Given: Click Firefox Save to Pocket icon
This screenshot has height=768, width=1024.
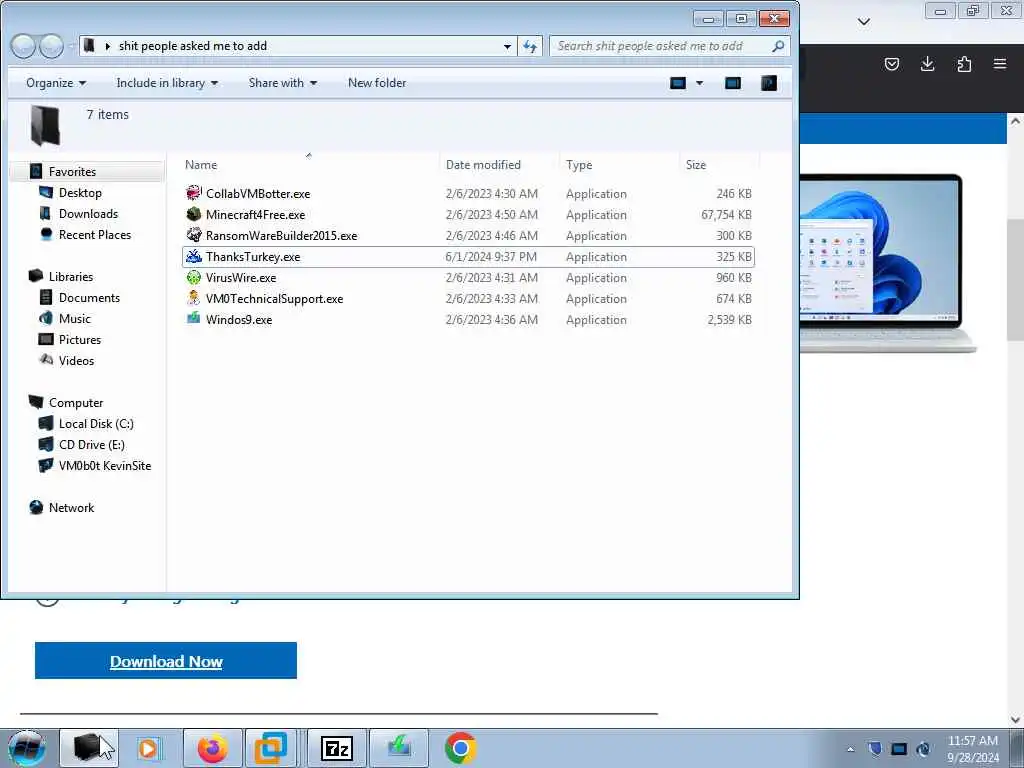Looking at the screenshot, I should click(891, 64).
